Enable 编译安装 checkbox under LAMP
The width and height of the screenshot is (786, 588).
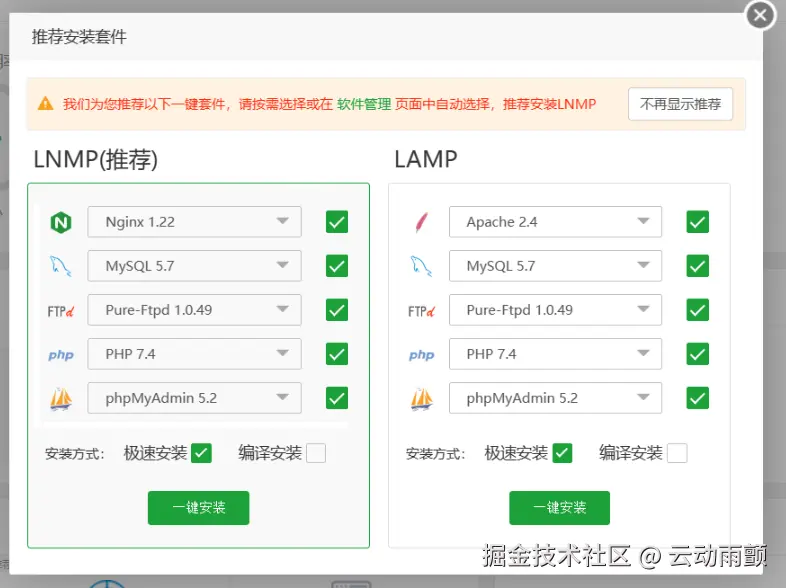pyautogui.click(x=677, y=453)
